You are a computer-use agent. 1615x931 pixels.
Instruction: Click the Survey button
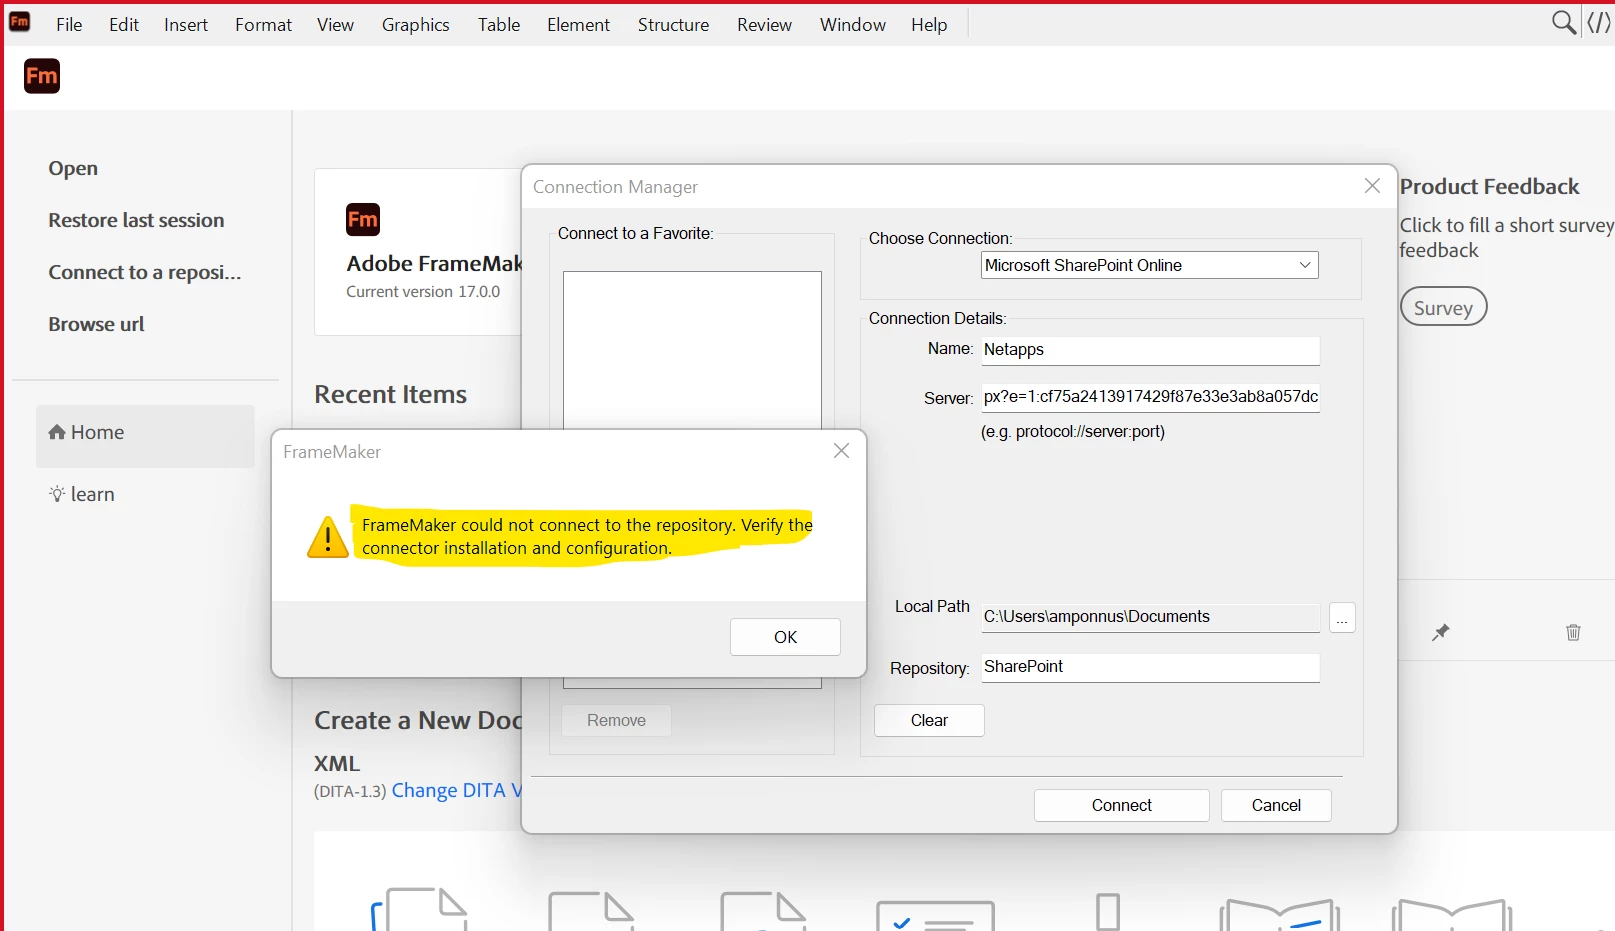[1443, 307]
